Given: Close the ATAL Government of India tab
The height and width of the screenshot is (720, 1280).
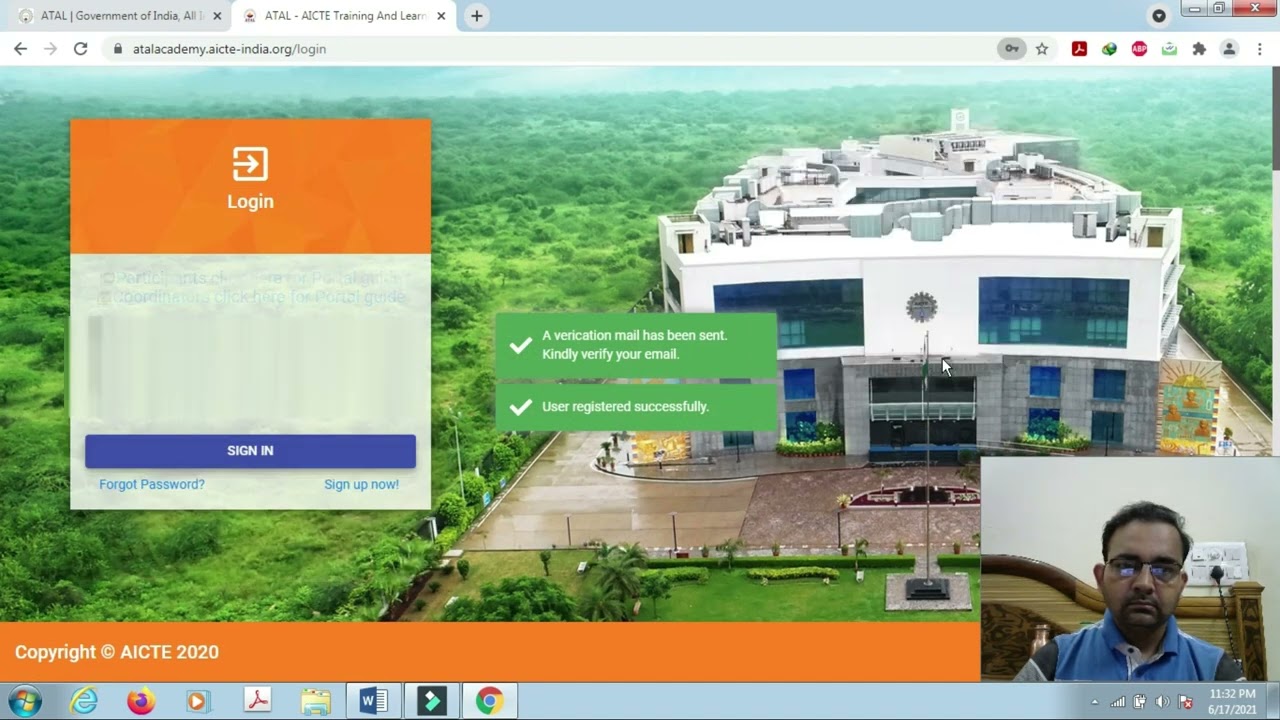Looking at the screenshot, I should 217,16.
